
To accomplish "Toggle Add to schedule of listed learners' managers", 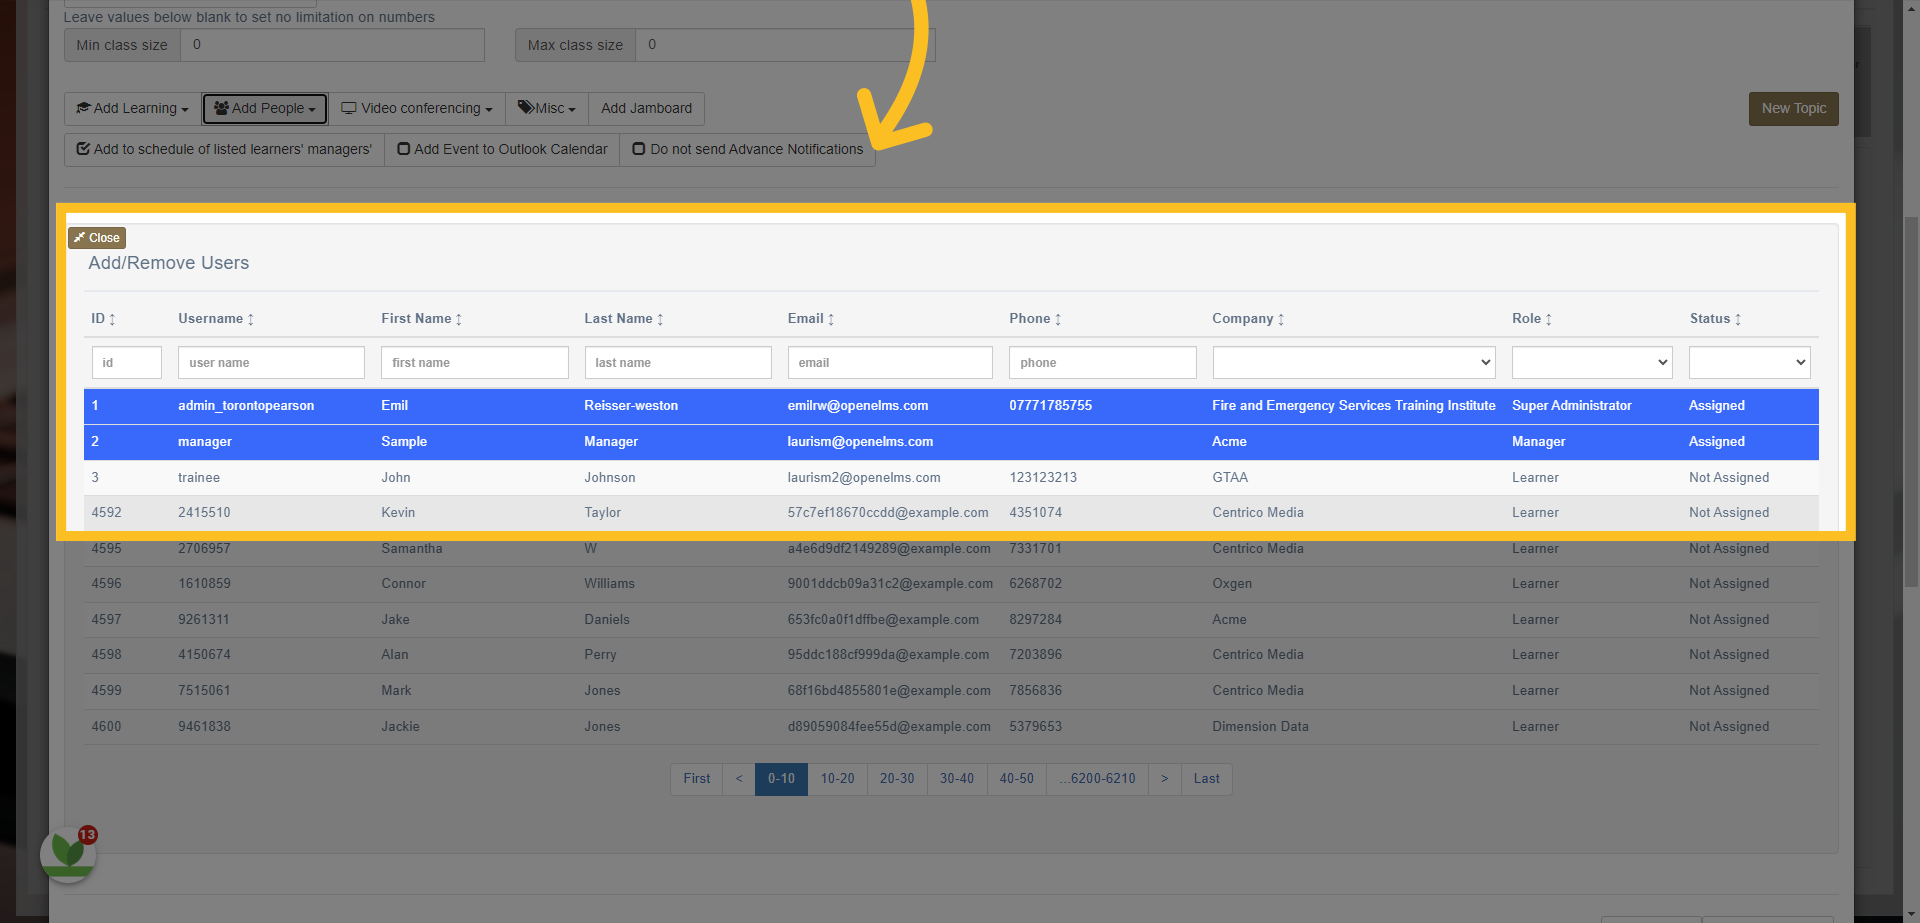I will pos(224,149).
